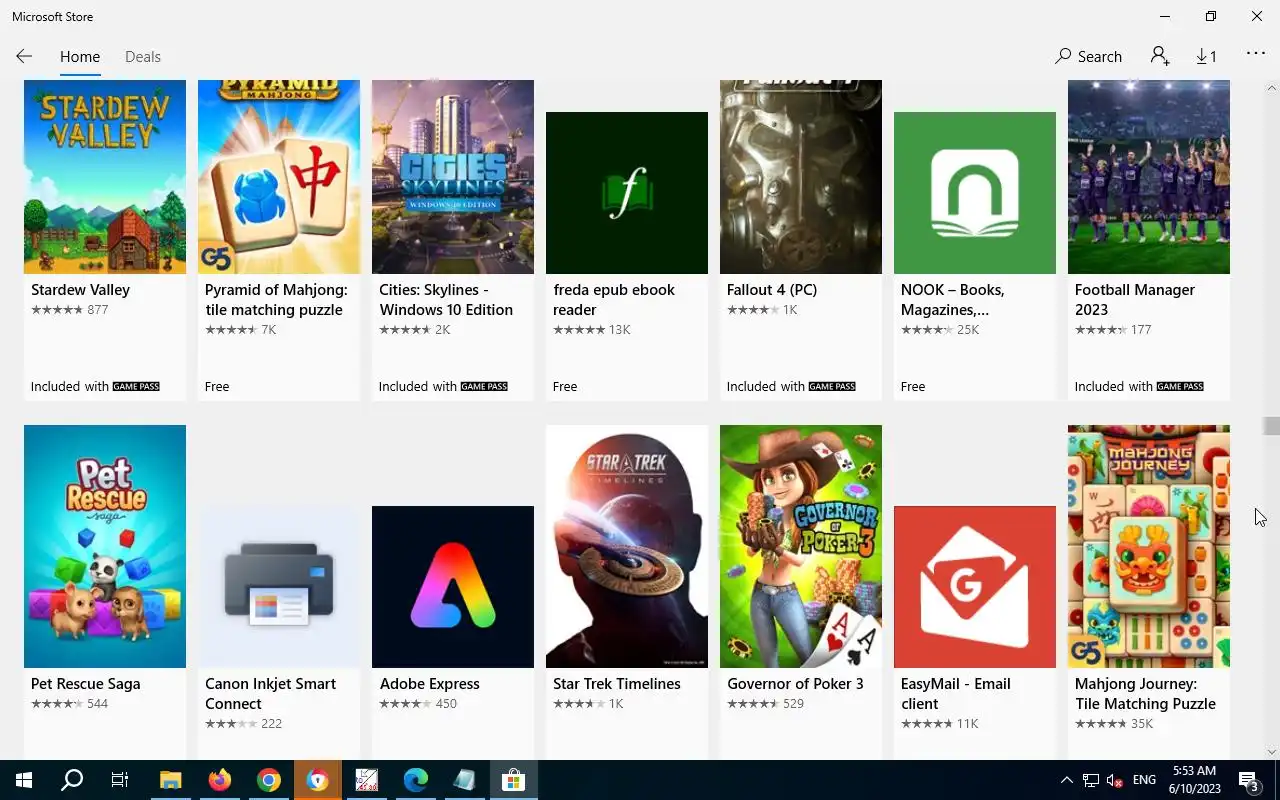Click Game Pass label under Stardew Valley
Image resolution: width=1280 pixels, height=800 pixels.
coord(136,386)
